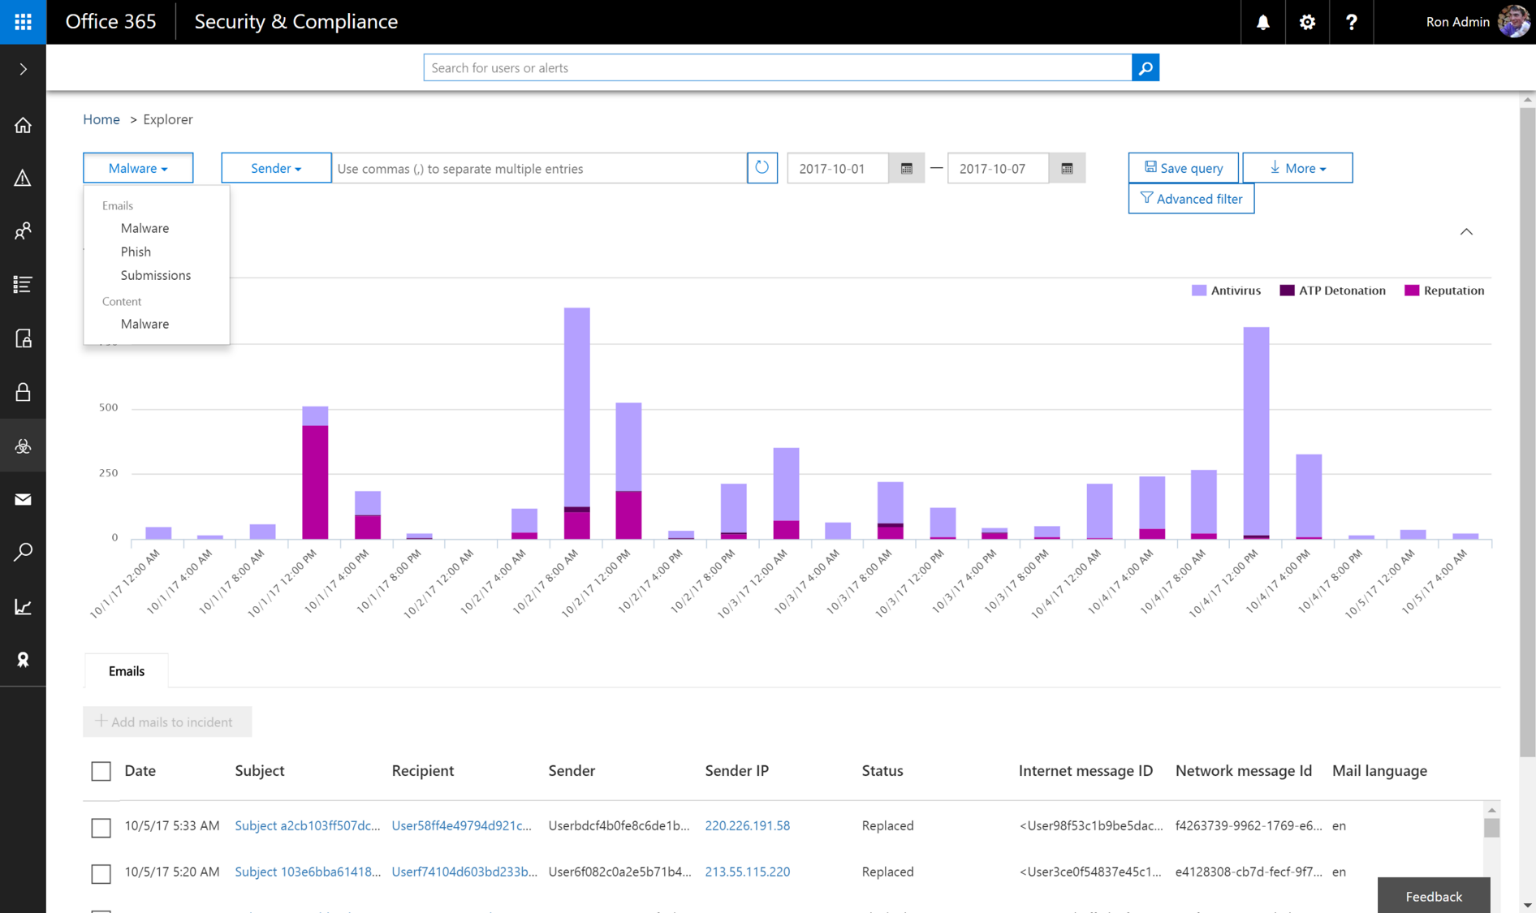Open the Malware filter dropdown
Viewport: 1536px width, 913px height.
[137, 167]
